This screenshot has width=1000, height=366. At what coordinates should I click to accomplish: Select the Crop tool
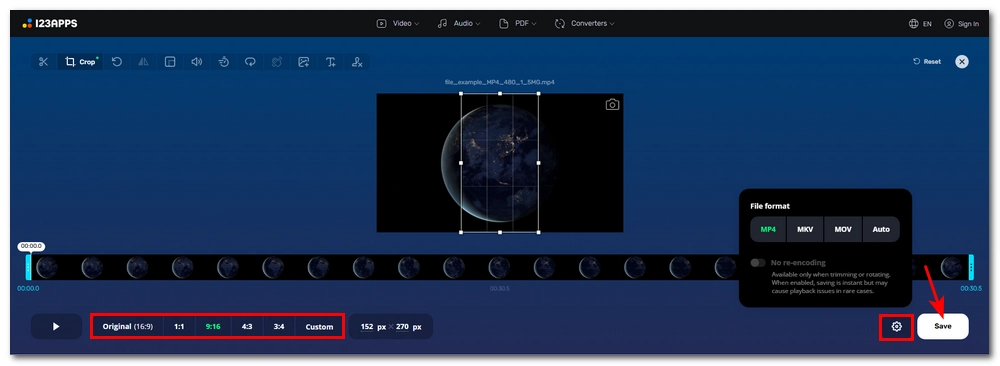tap(80, 62)
